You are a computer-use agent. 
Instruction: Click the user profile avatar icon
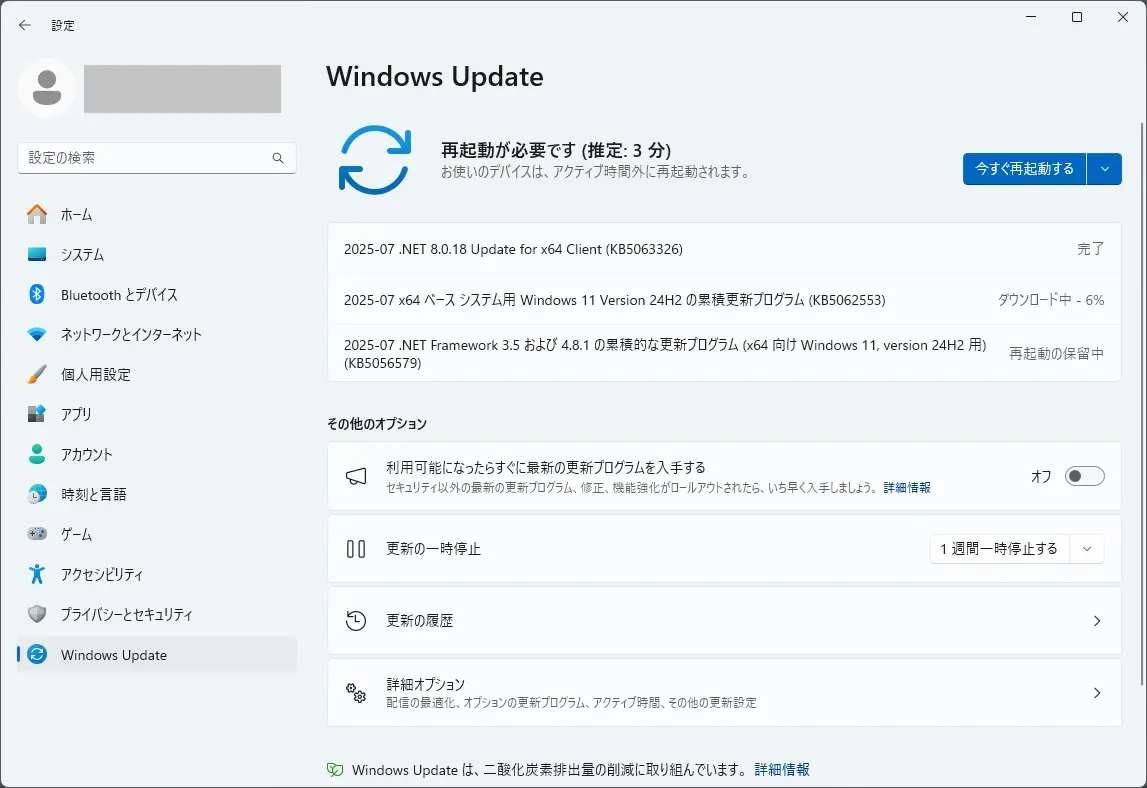coord(47,88)
